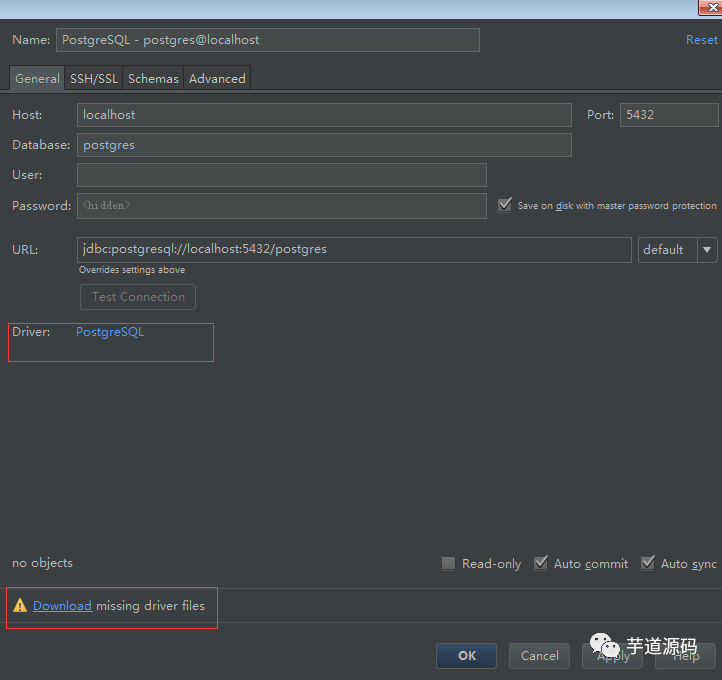Click the Cancel button
The height and width of the screenshot is (680, 722).
pos(539,656)
